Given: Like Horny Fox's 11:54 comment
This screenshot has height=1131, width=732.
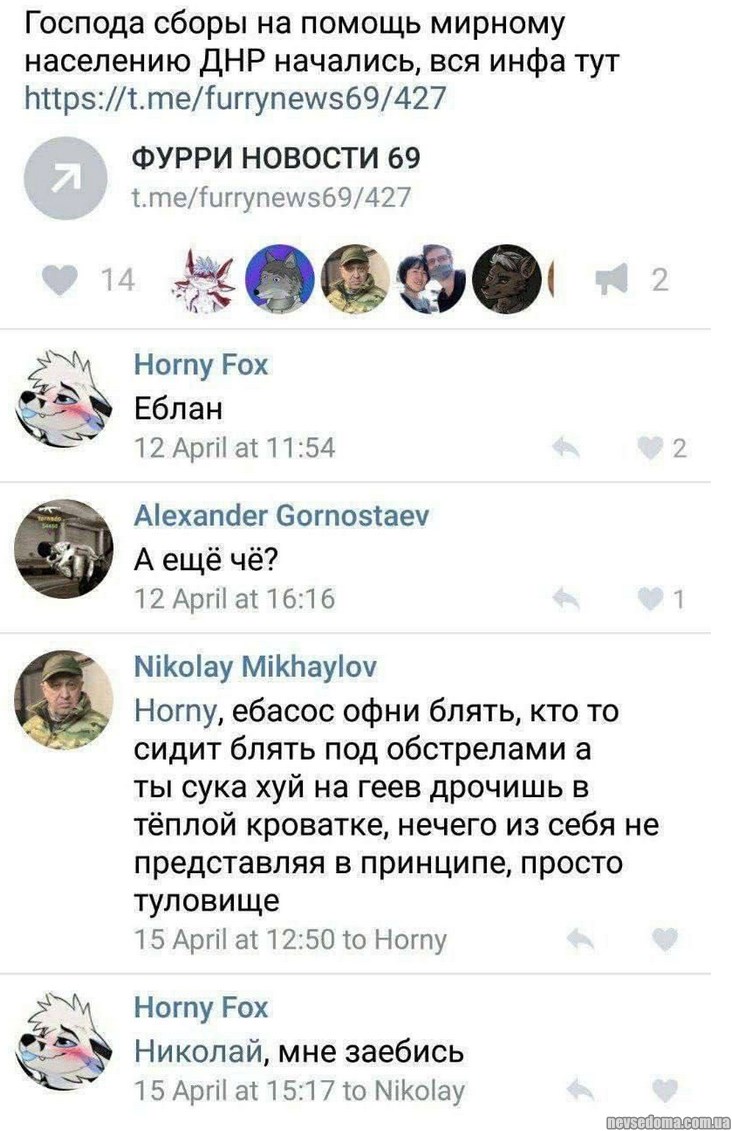Looking at the screenshot, I should [650, 449].
